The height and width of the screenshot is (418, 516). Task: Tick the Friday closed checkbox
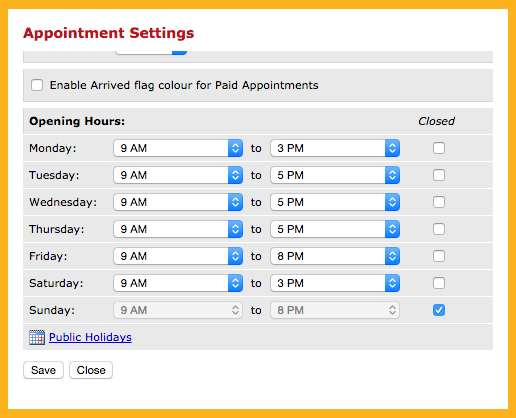click(x=439, y=256)
